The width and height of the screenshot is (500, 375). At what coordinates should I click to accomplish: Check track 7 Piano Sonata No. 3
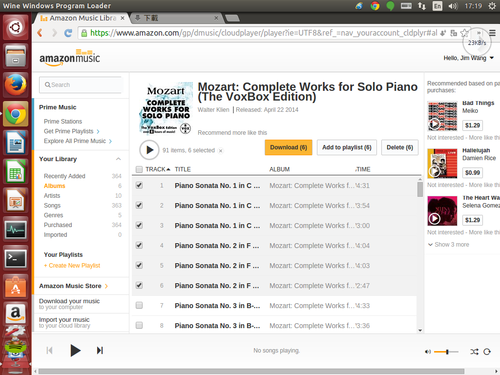pyautogui.click(x=139, y=305)
